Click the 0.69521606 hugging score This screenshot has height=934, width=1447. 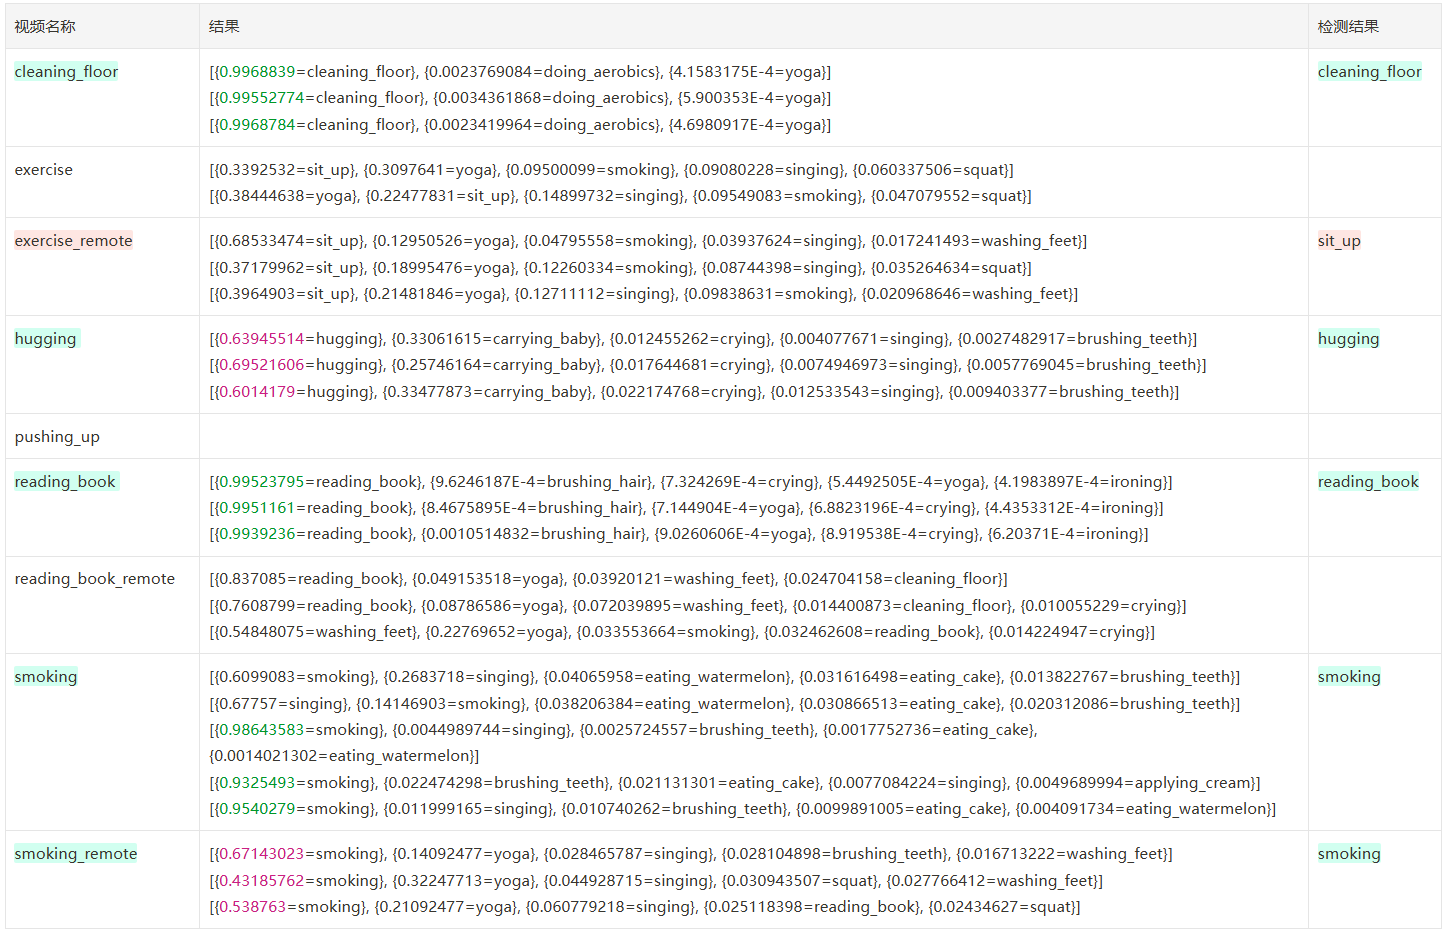(x=261, y=365)
